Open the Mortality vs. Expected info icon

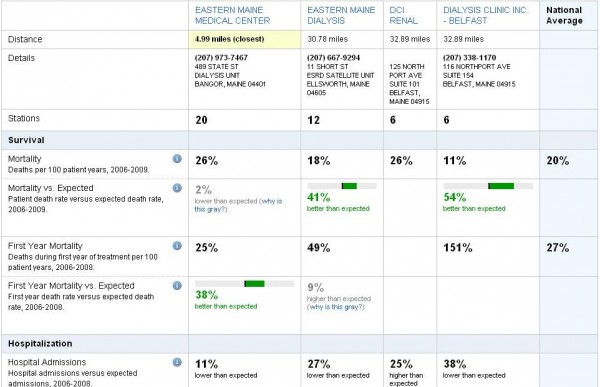[177, 188]
